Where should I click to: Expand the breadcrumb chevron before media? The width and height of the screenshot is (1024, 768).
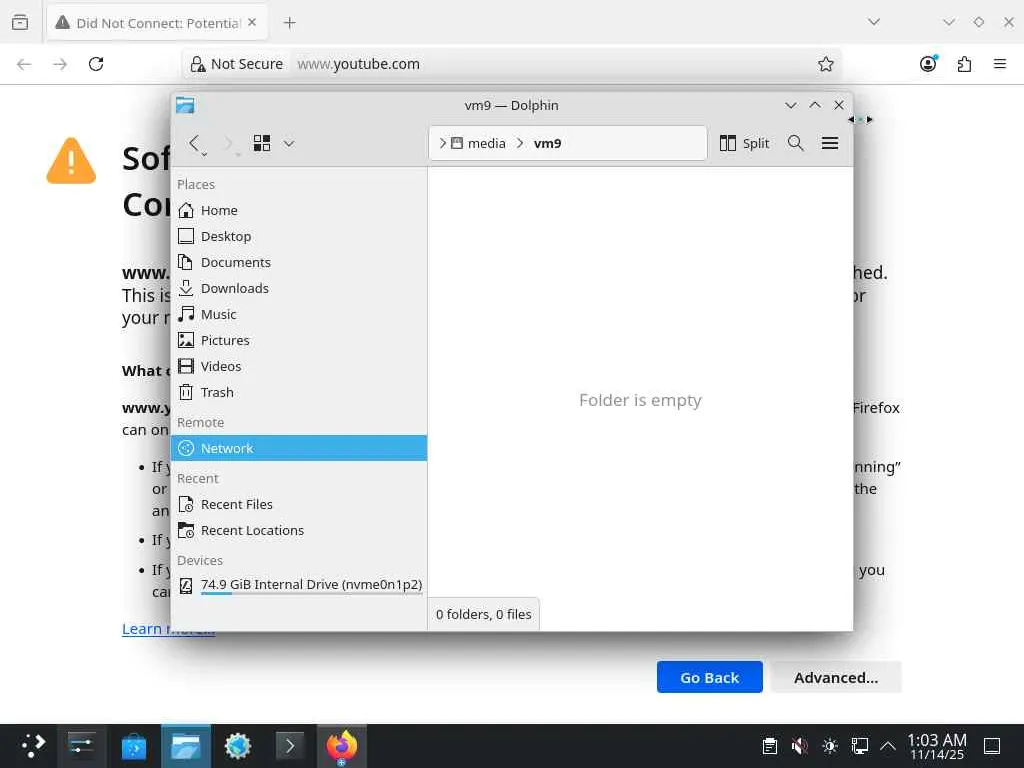[x=442, y=143]
